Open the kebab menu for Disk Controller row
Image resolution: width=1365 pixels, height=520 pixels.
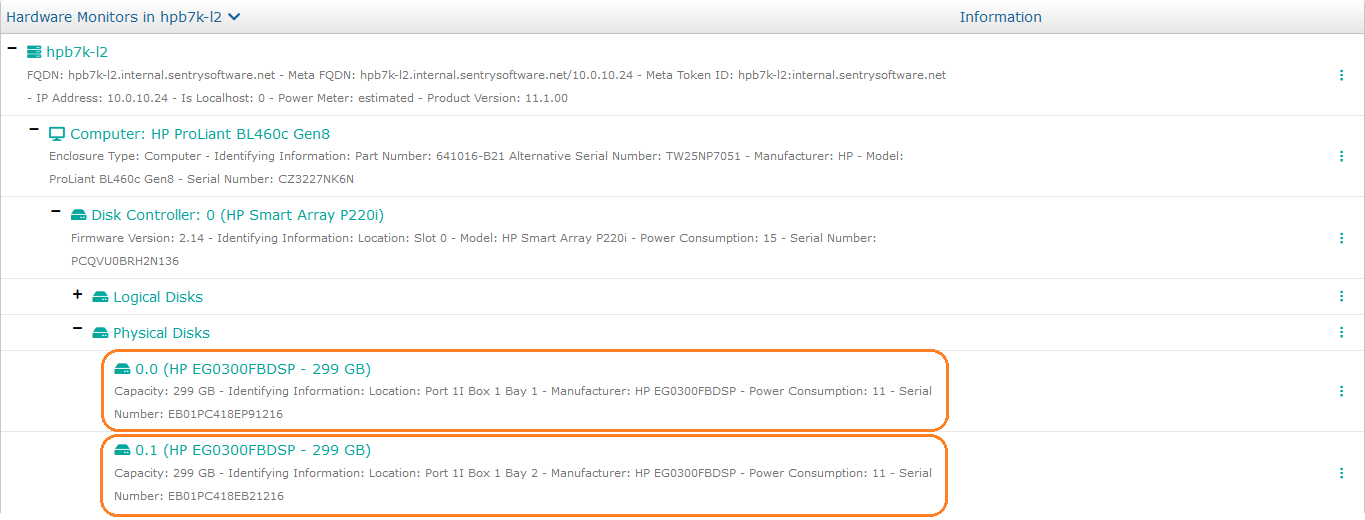(1341, 238)
